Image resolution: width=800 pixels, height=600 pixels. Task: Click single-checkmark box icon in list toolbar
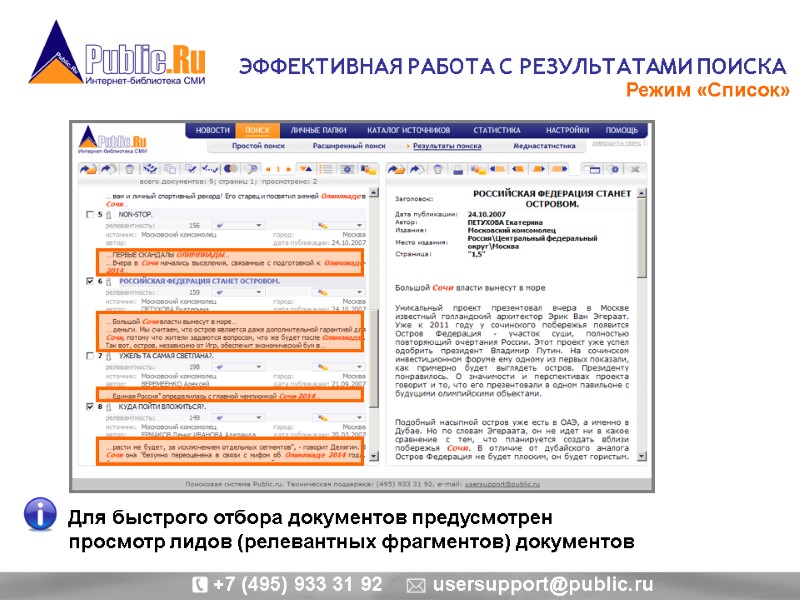191,169
